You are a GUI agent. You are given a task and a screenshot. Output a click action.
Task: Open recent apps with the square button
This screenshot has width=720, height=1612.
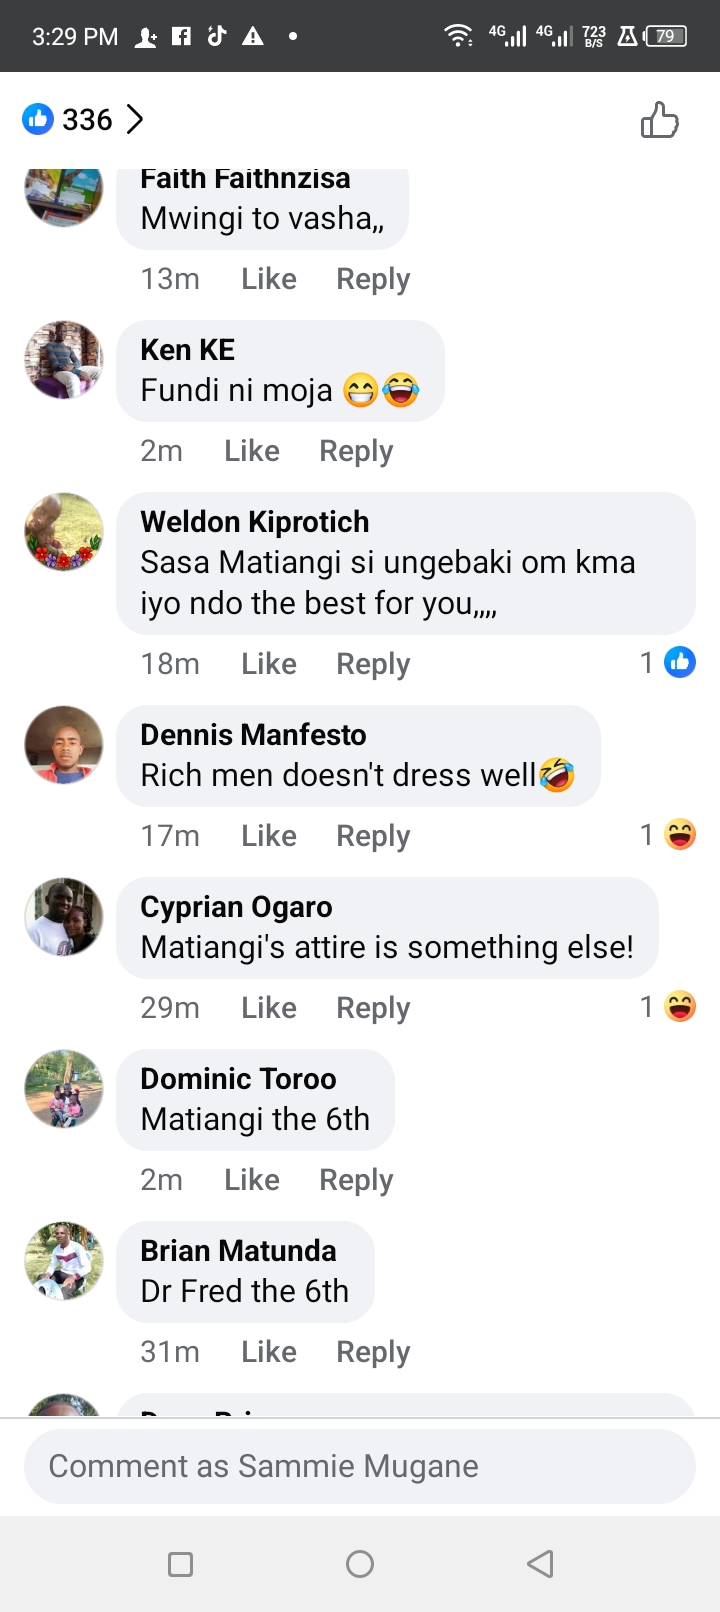coord(180,1564)
